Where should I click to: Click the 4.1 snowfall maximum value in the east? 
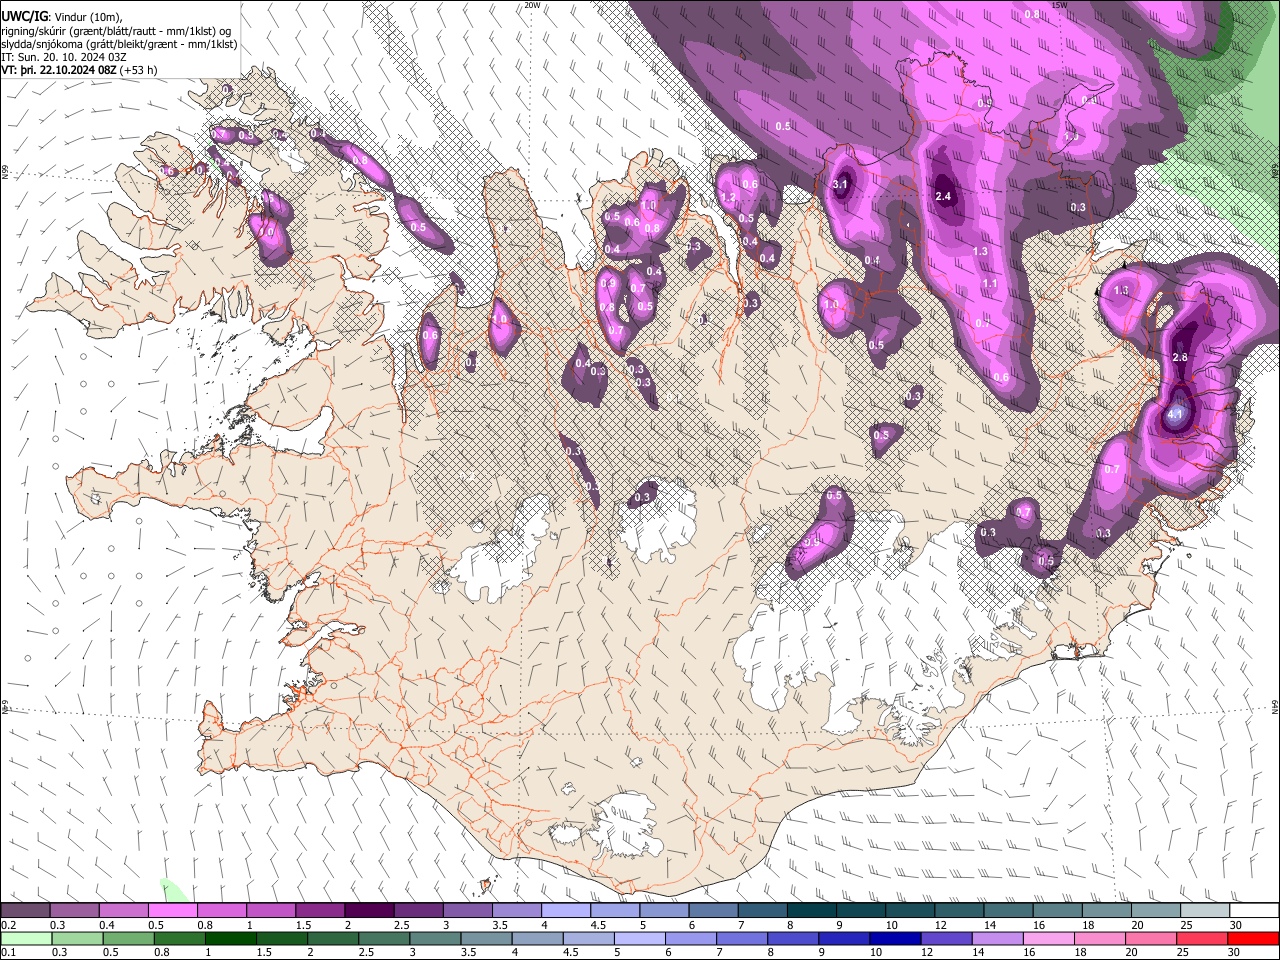click(1175, 413)
